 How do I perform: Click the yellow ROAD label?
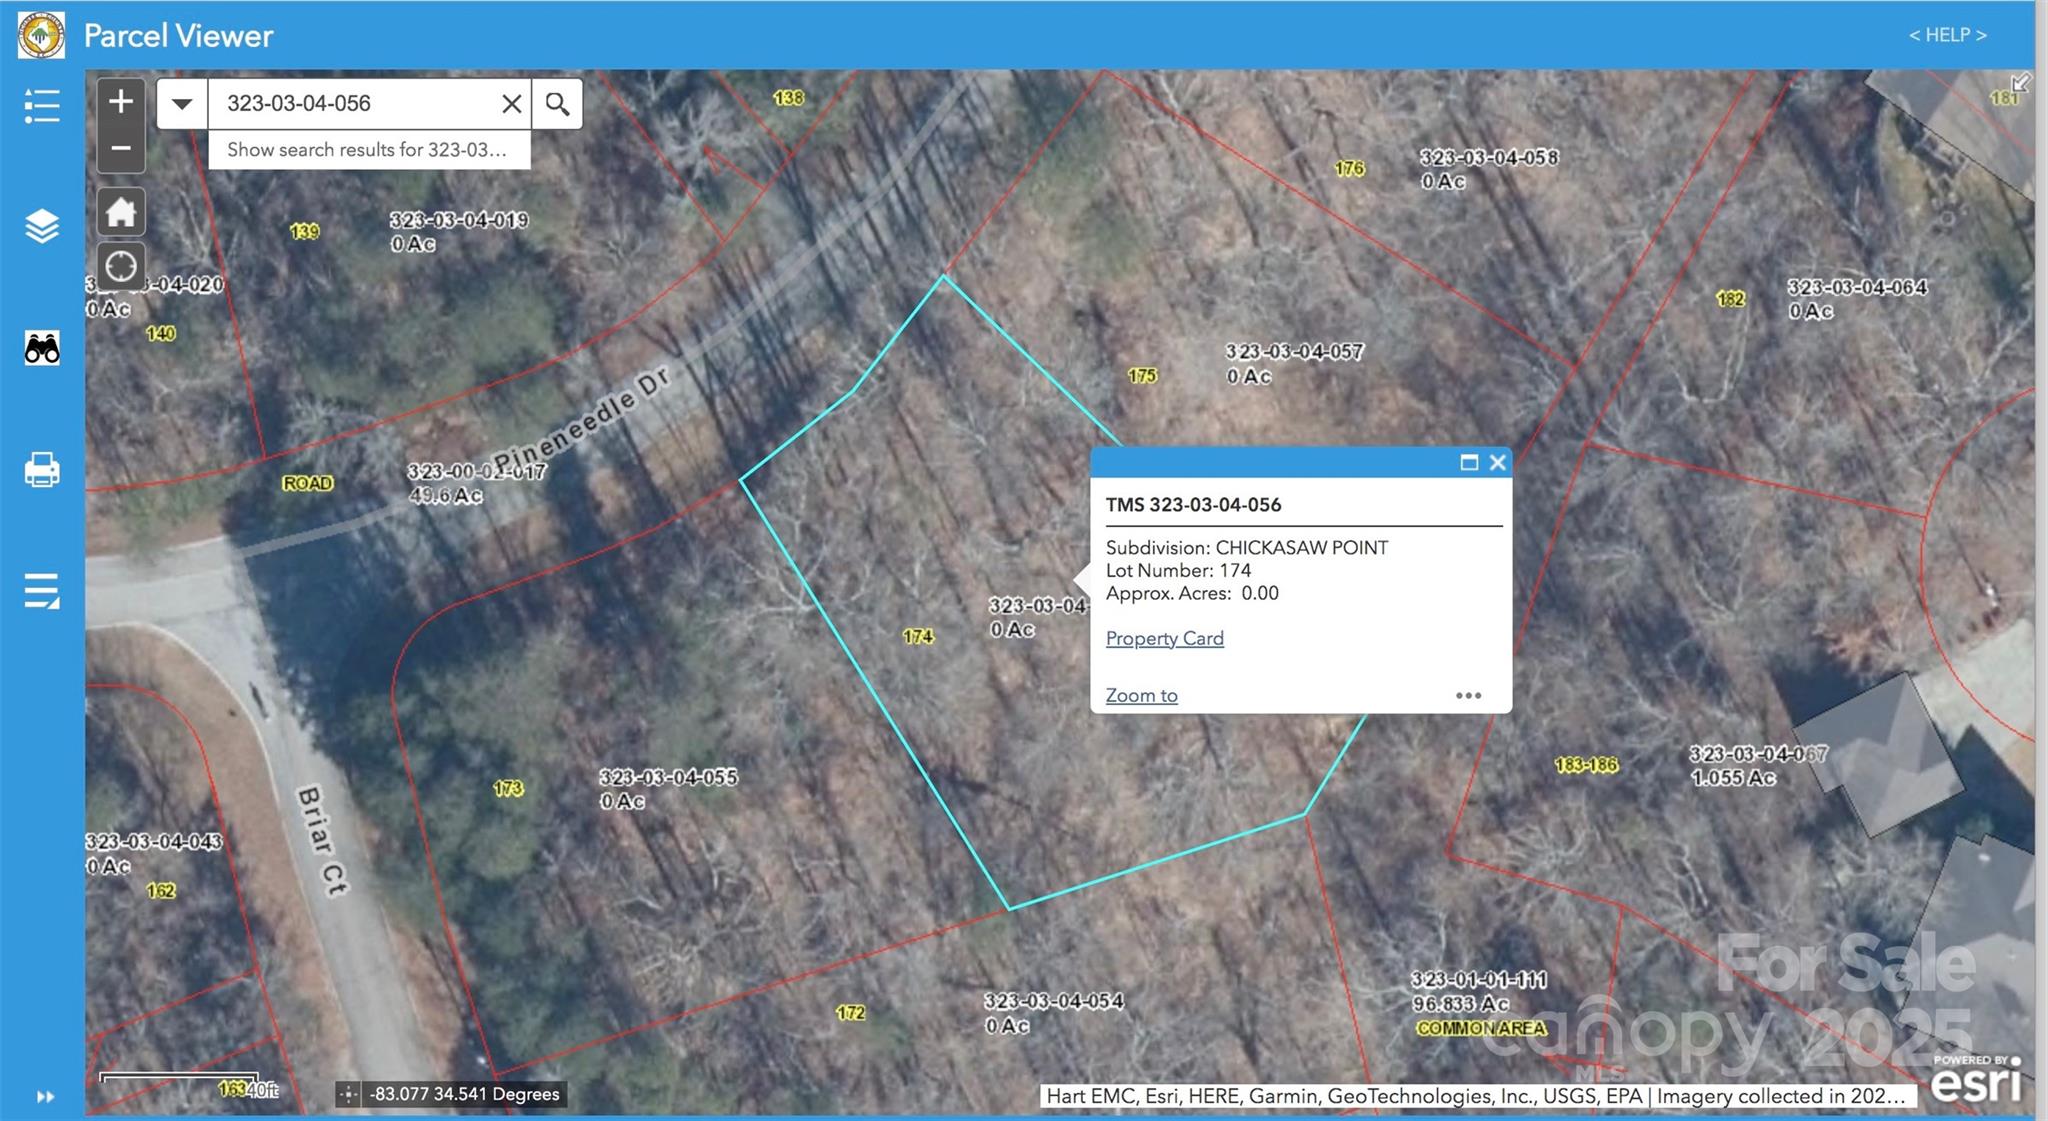[307, 483]
